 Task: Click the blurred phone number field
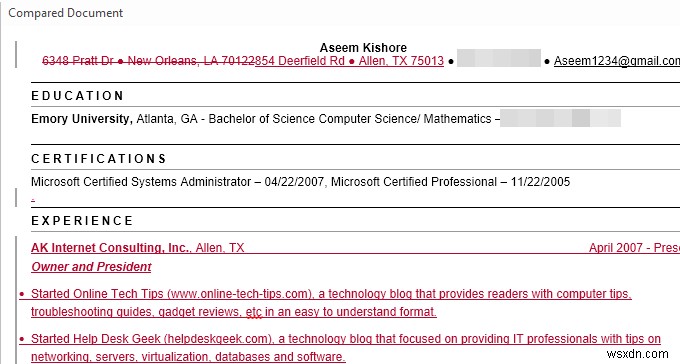click(x=499, y=58)
